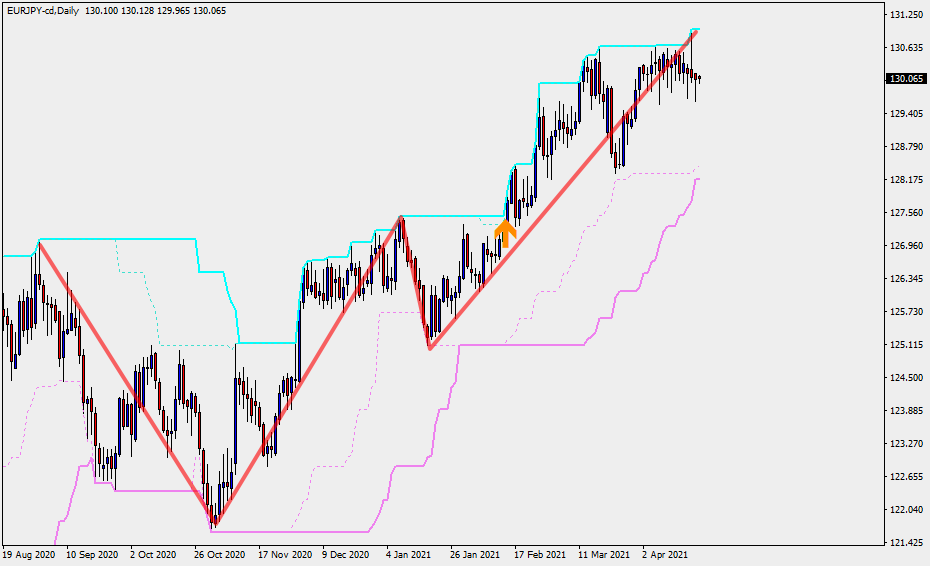The width and height of the screenshot is (930, 566).
Task: Click the 19 Aug 2020 date label
Action: click(28, 554)
